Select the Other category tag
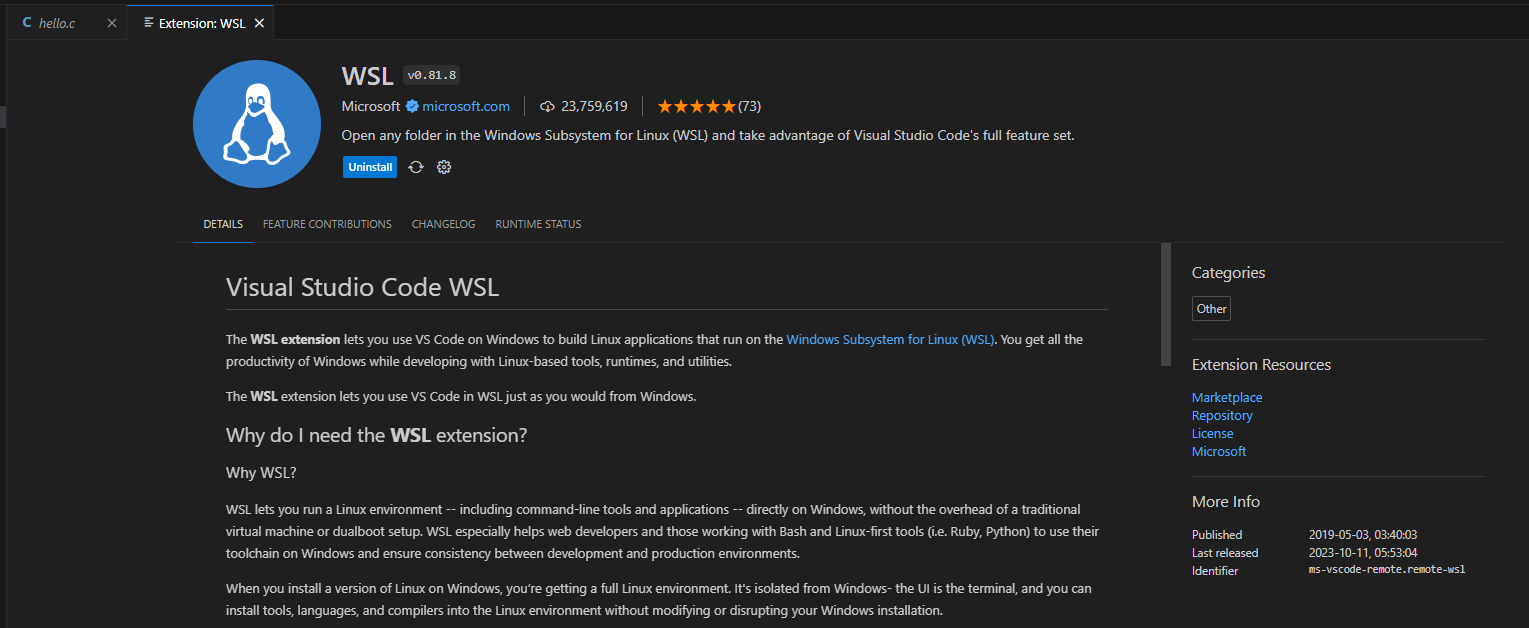This screenshot has width=1529, height=628. [1211, 309]
